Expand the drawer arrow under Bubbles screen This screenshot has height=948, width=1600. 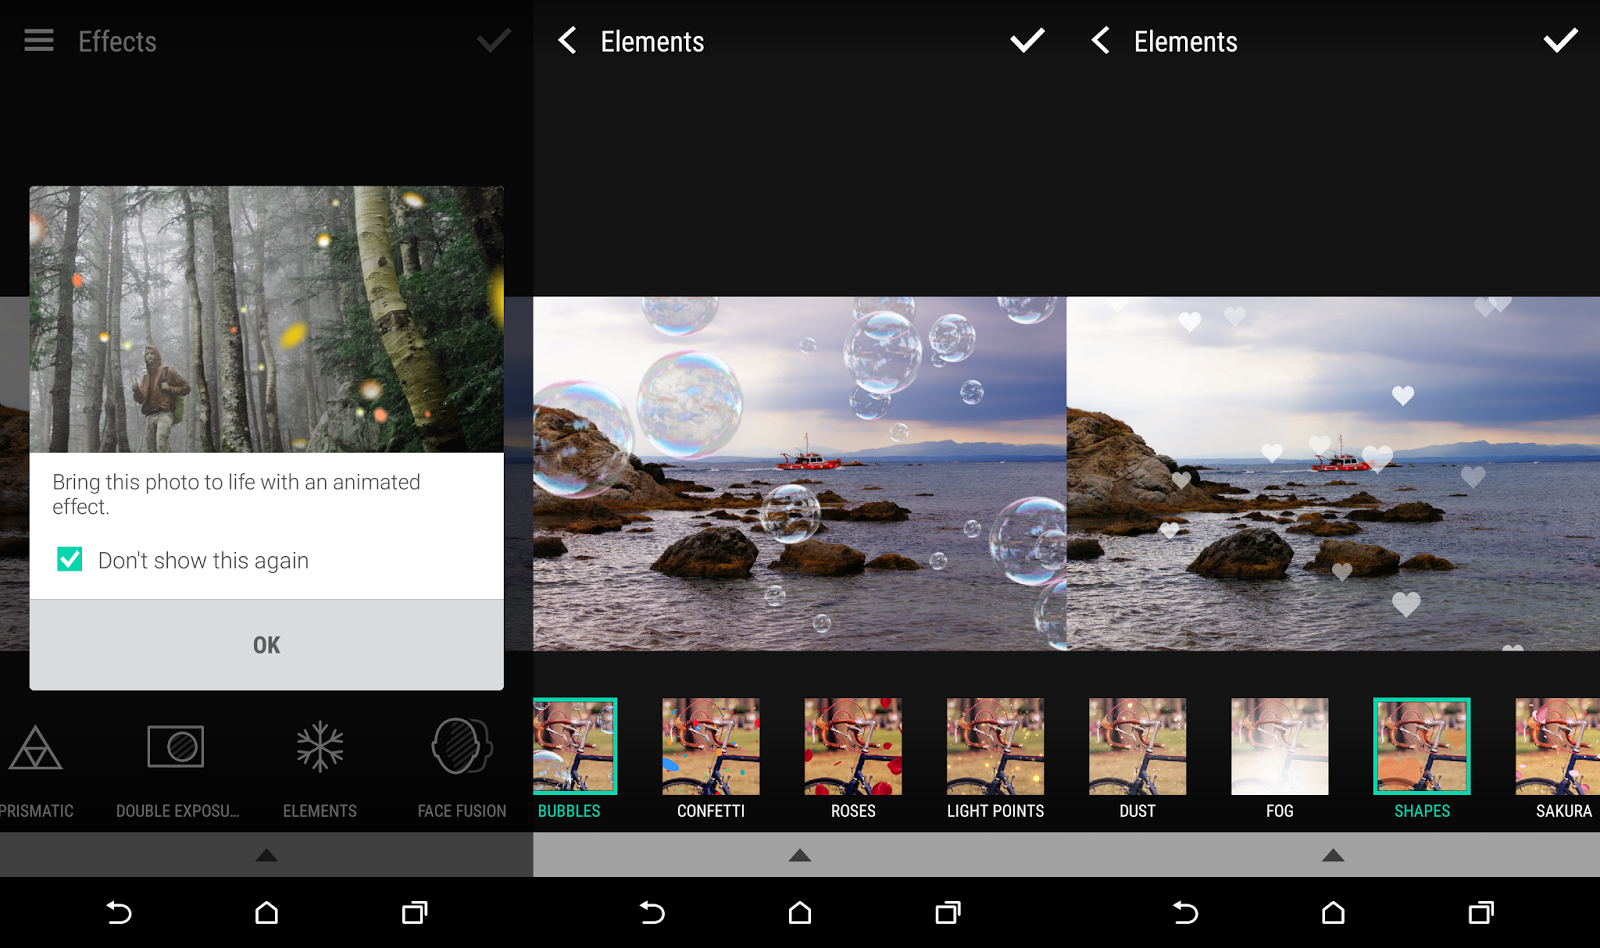click(800, 855)
